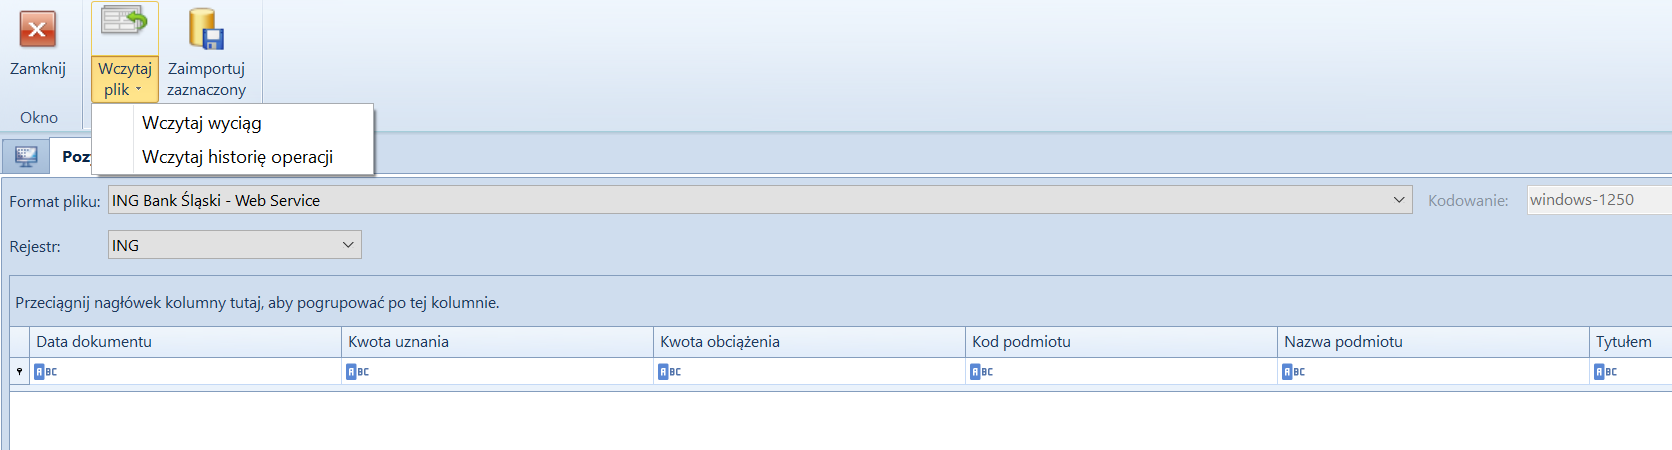Click Zaimportuj zaznaczony database icon

[x=206, y=29]
